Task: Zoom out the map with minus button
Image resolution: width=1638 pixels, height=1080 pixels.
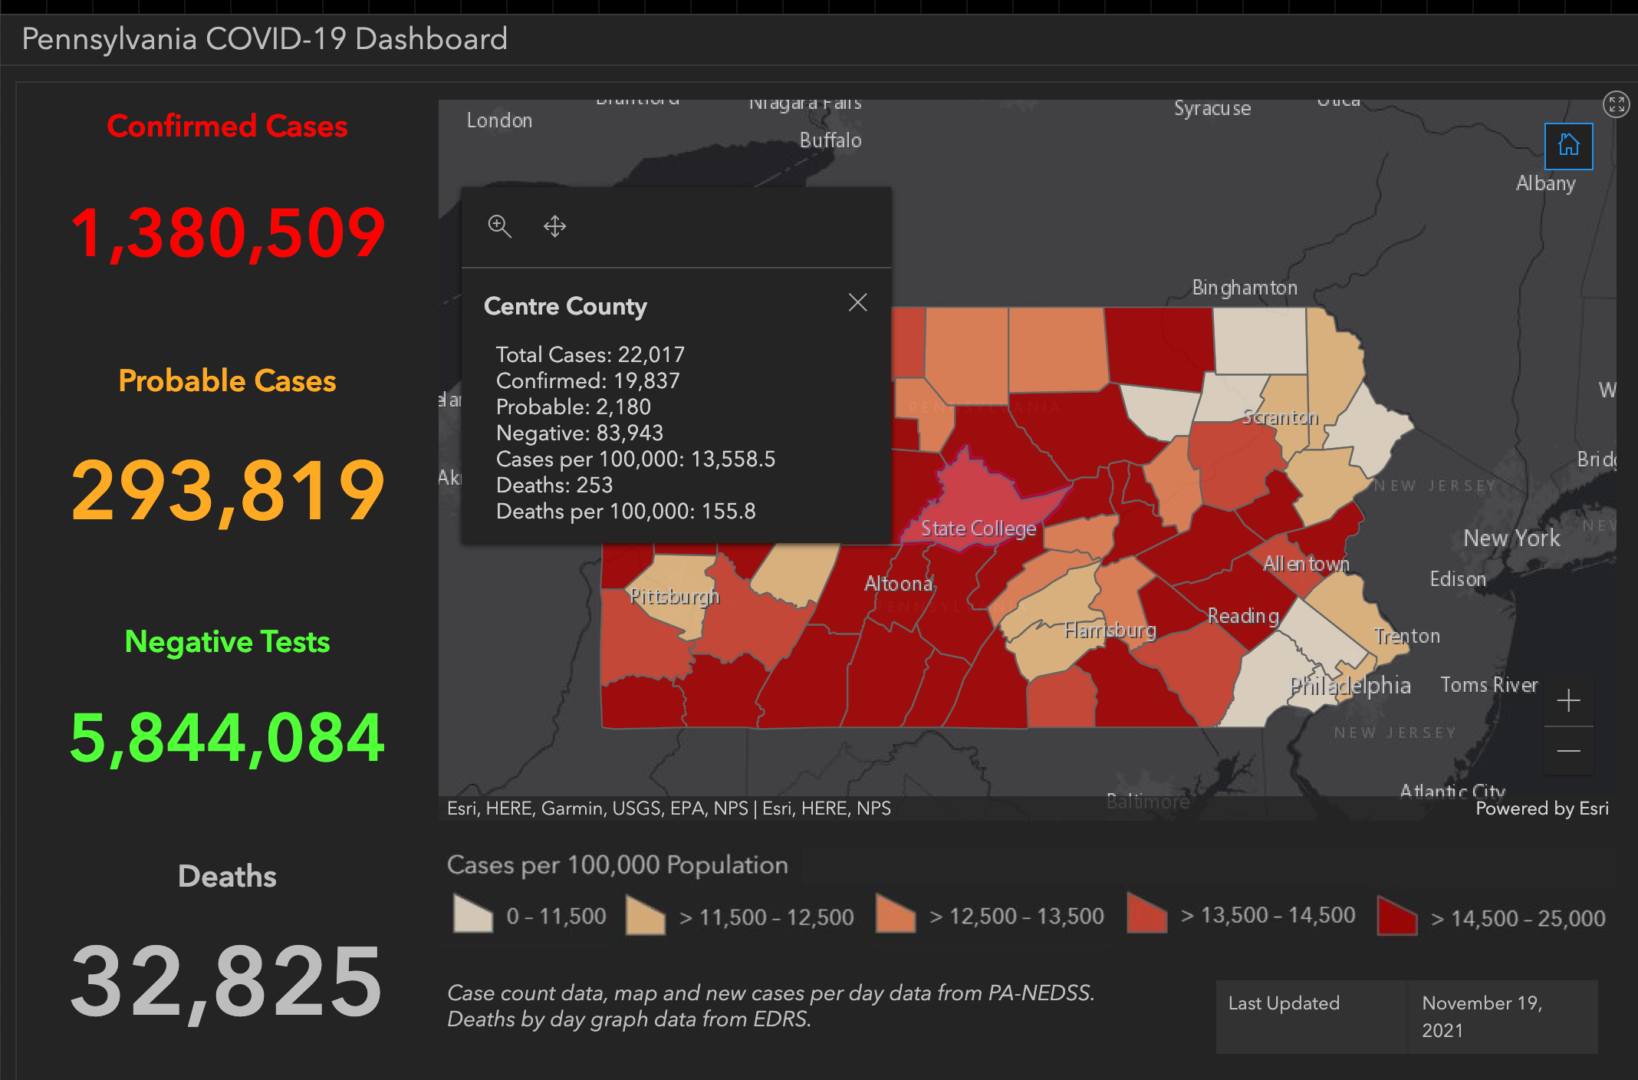Action: tap(1568, 750)
